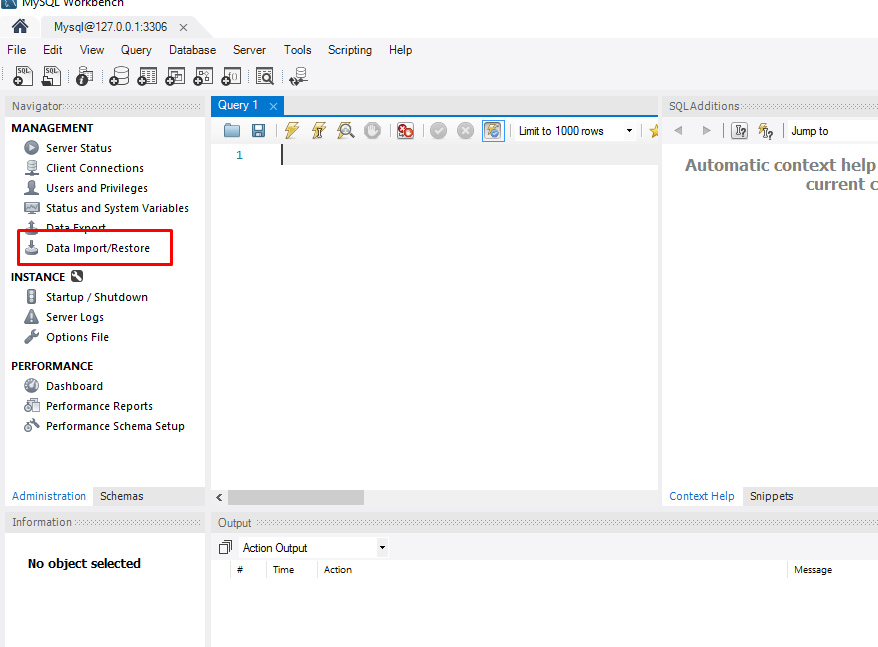Viewport: 878px width, 647px height.
Task: Open the Database menu
Action: click(x=192, y=50)
